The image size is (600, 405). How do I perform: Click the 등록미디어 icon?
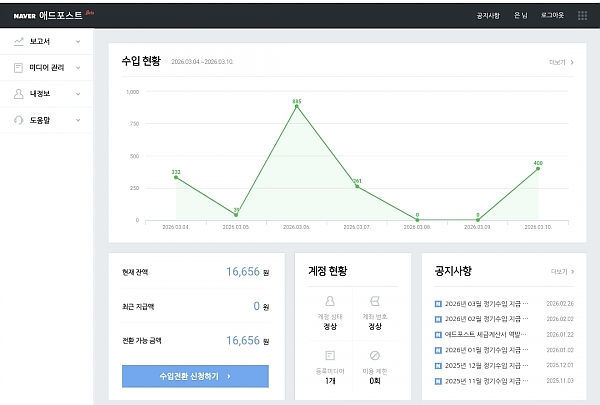pyautogui.click(x=330, y=355)
